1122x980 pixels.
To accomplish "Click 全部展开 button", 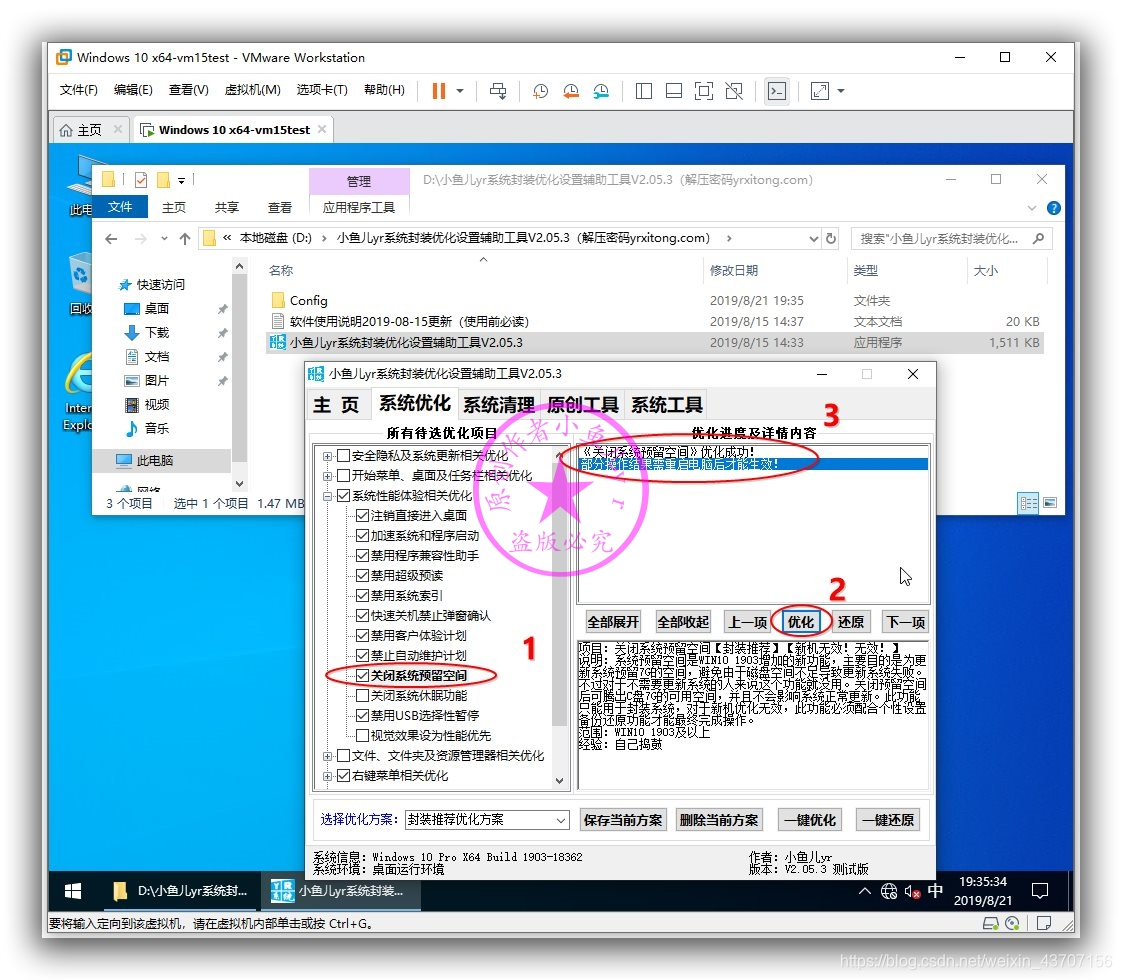I will (613, 622).
